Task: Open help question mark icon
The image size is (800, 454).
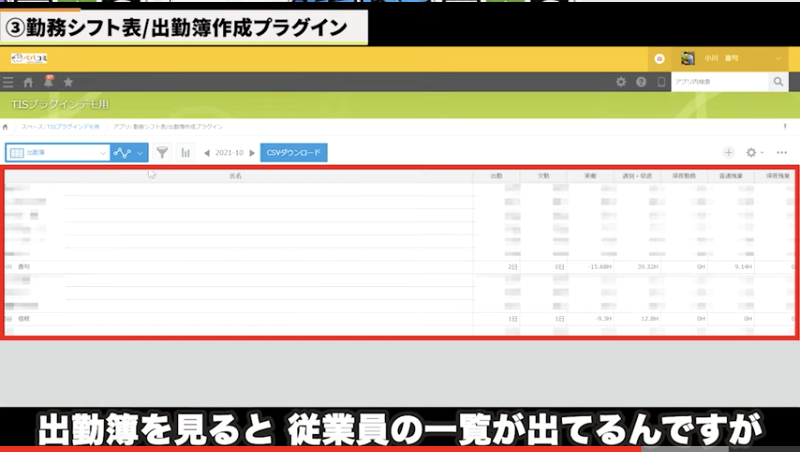Action: 641,82
